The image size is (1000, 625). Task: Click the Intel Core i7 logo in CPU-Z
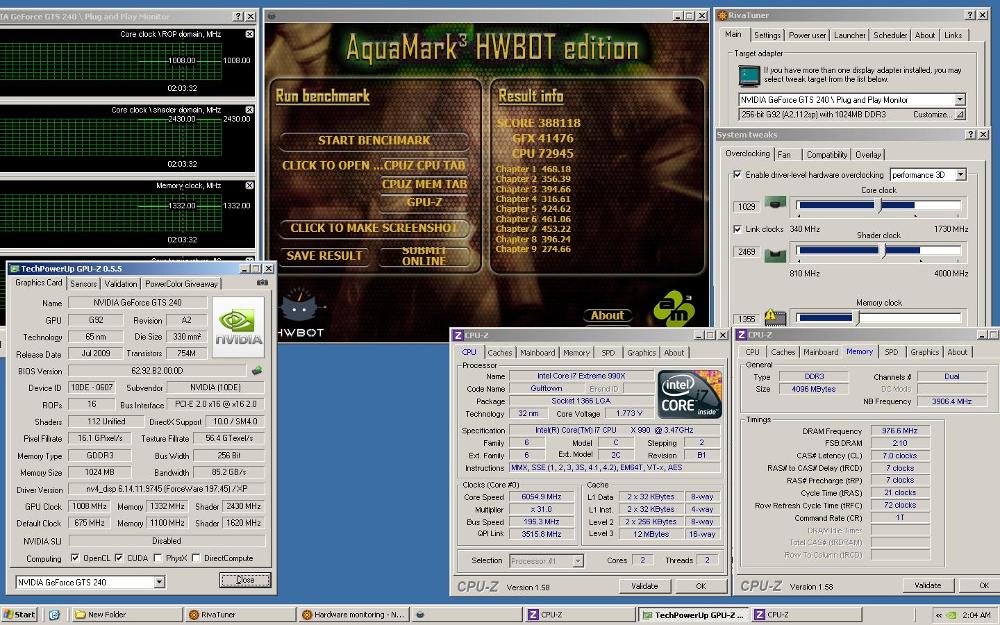689,393
